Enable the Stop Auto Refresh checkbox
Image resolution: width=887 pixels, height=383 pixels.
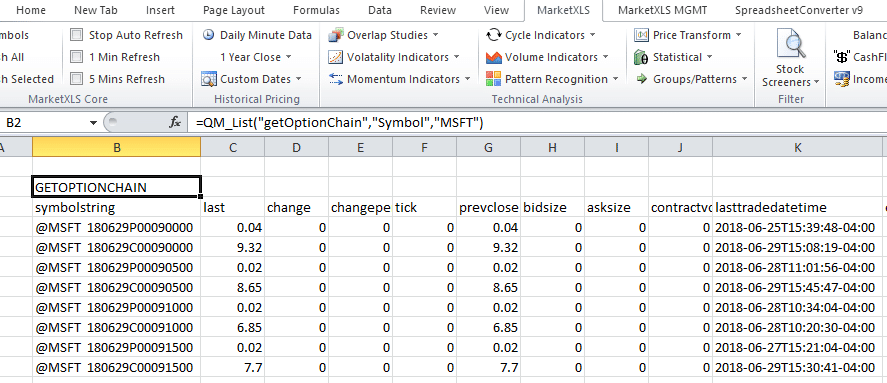(76, 35)
